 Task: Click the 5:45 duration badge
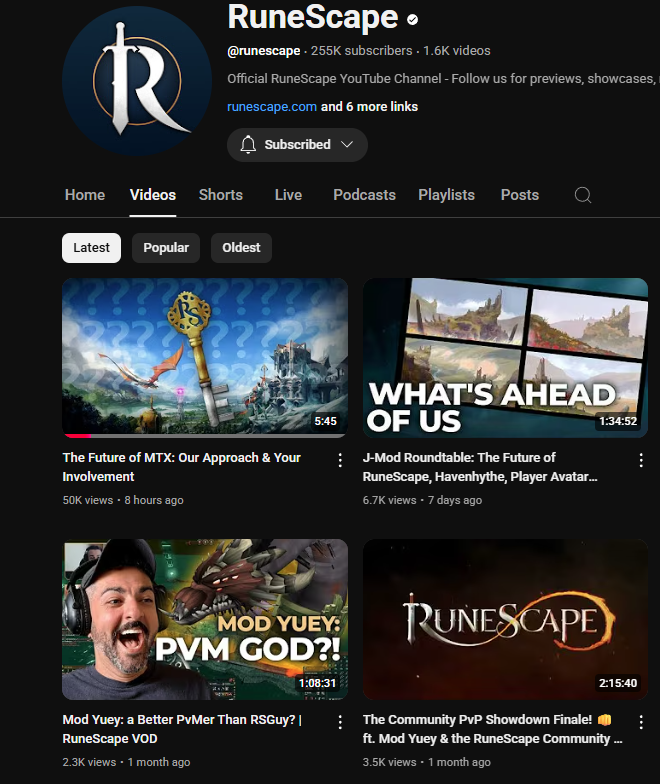[x=326, y=421]
